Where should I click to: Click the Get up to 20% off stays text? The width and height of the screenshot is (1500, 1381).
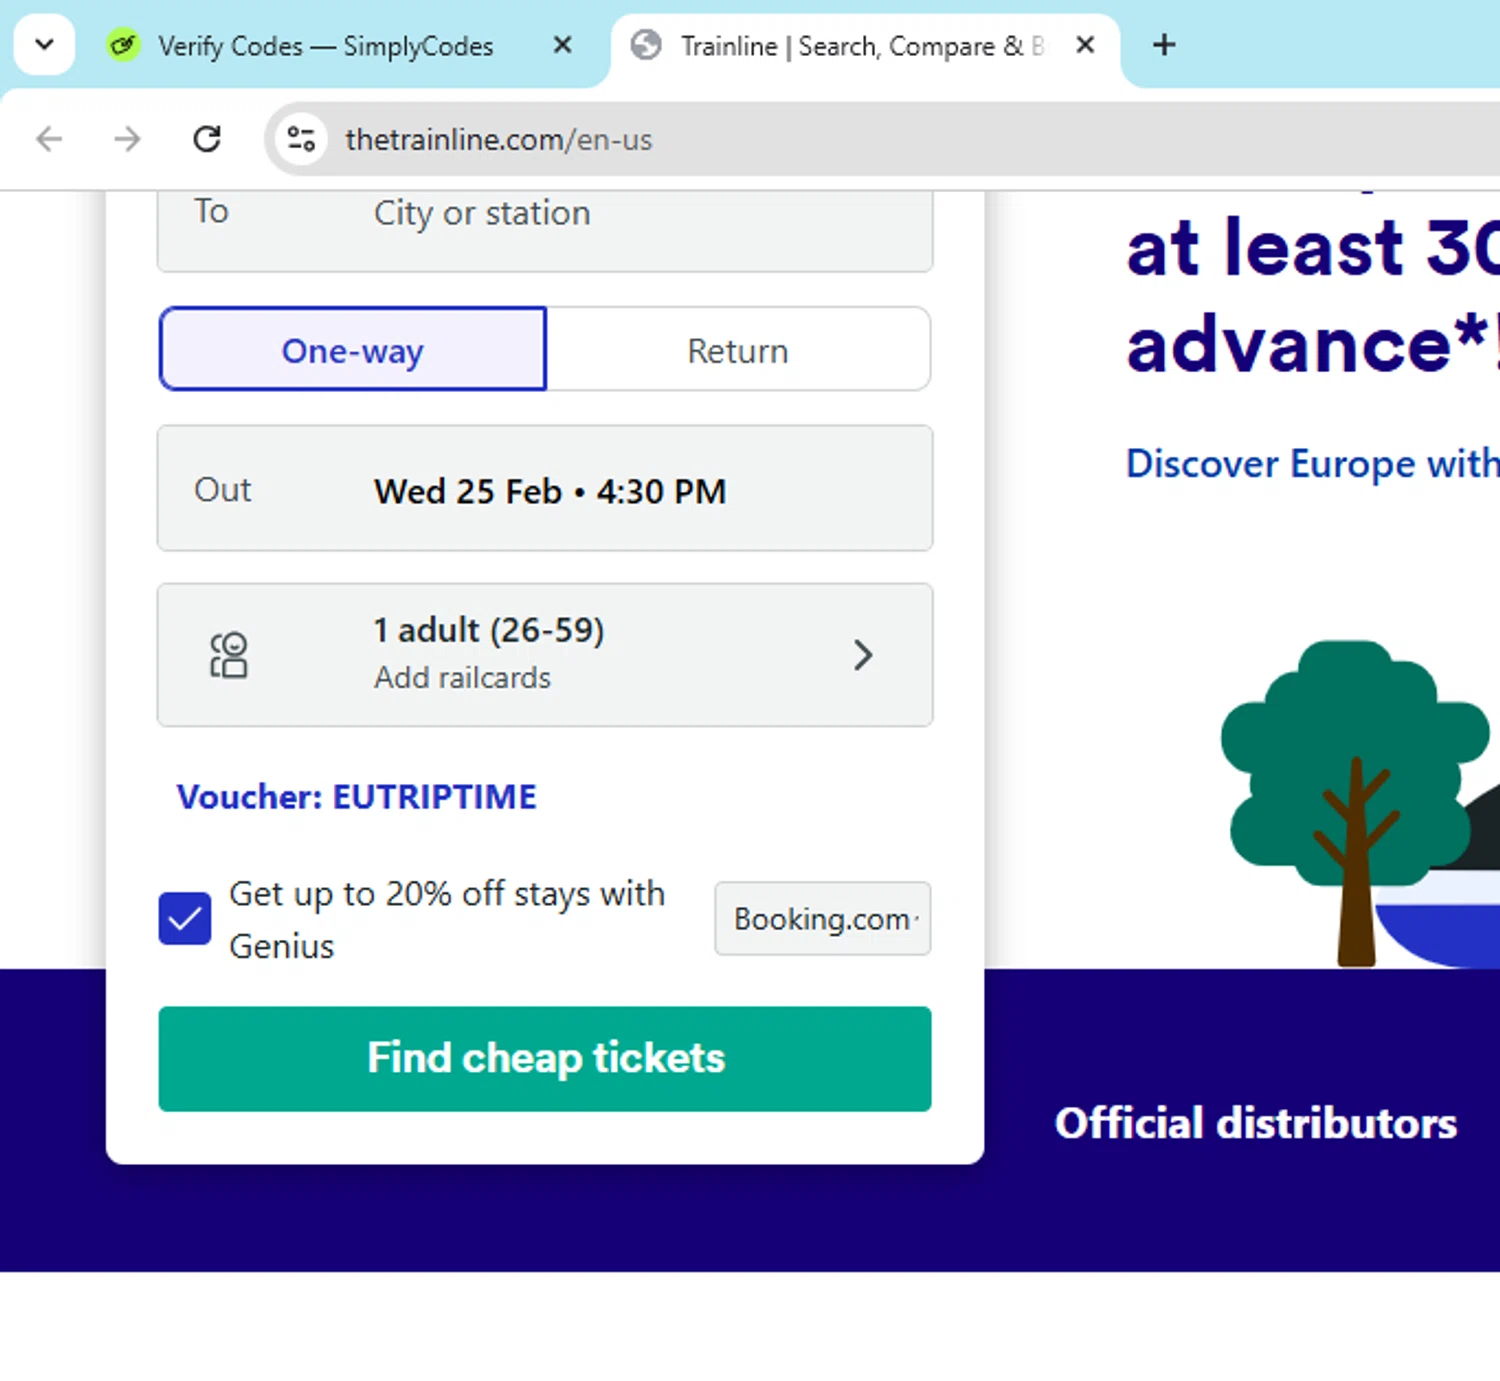[x=447, y=919]
